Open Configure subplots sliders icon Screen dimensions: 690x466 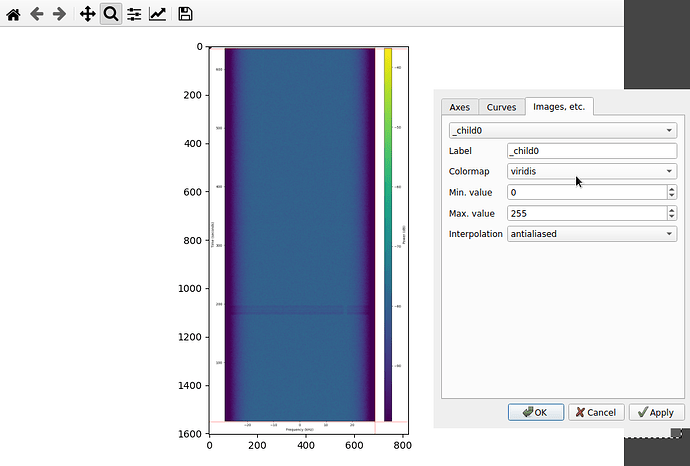[x=134, y=14]
